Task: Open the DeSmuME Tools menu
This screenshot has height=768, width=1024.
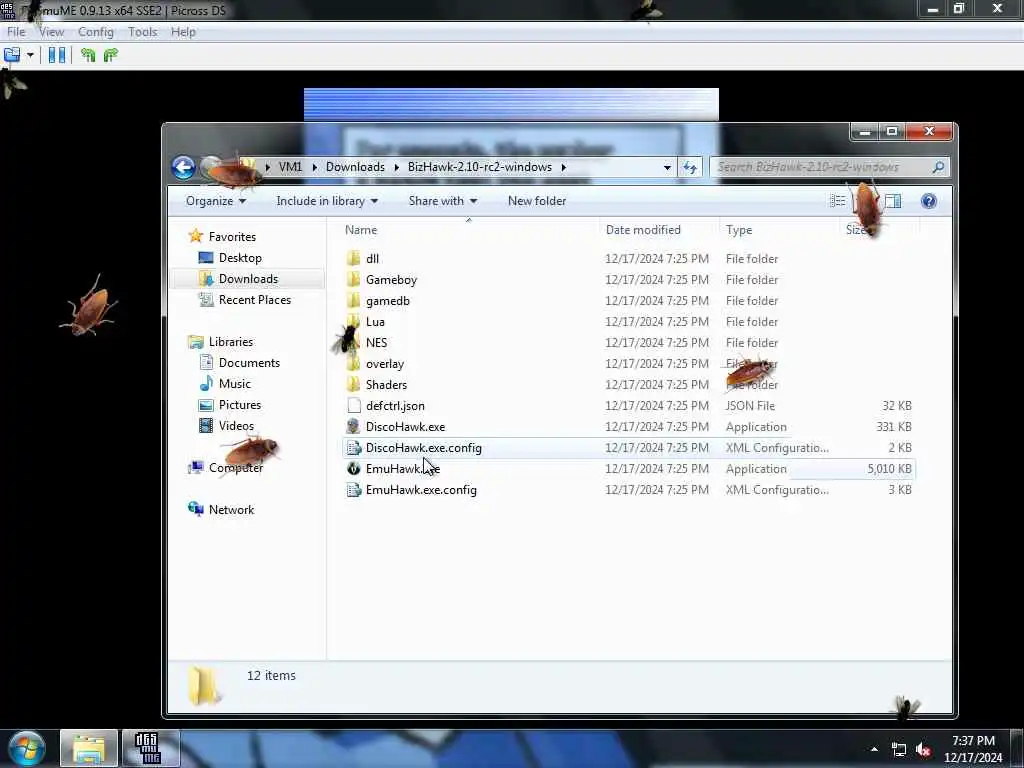Action: 142,32
